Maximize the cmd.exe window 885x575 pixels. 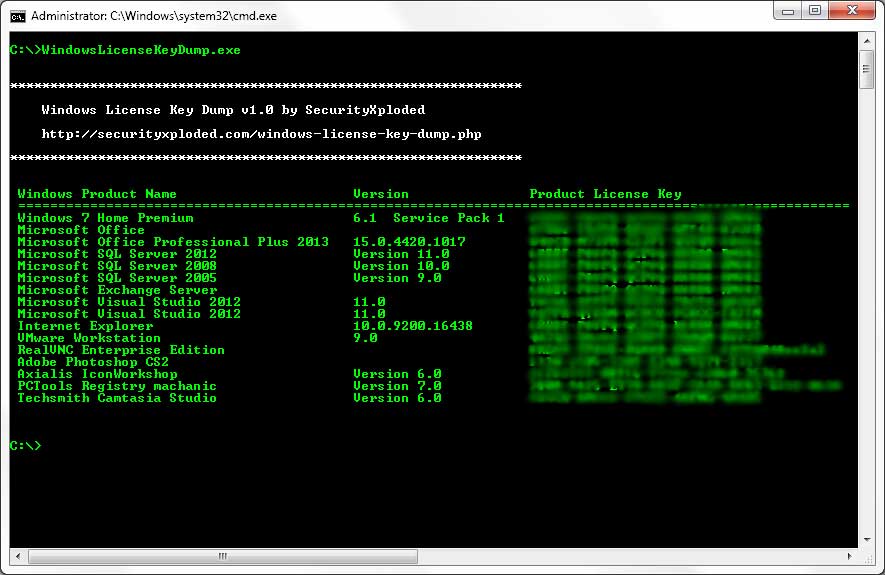pos(815,11)
